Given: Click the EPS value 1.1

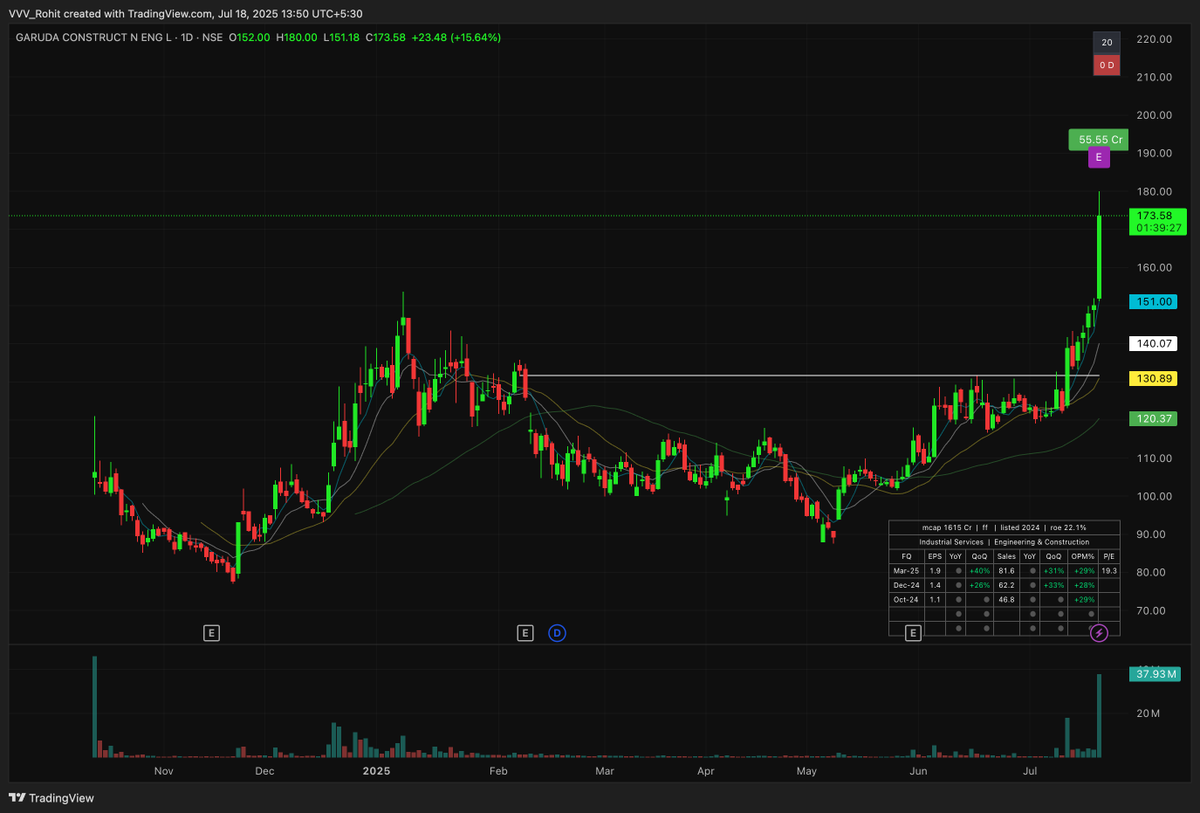Looking at the screenshot, I should click(934, 599).
